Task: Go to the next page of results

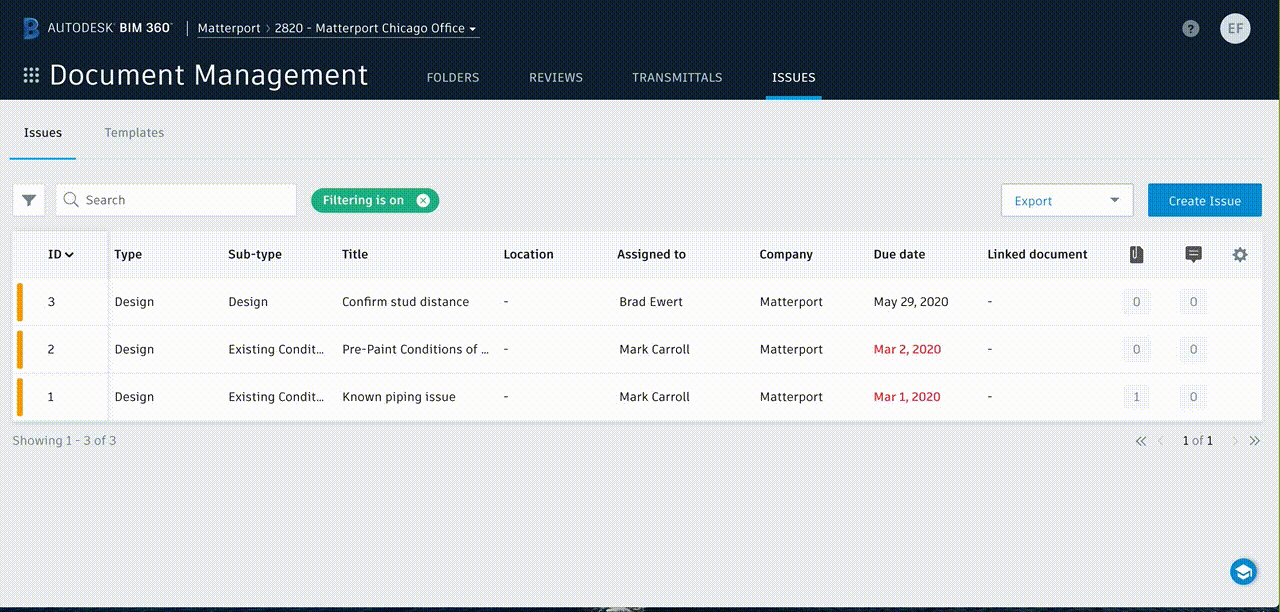Action: pyautogui.click(x=1235, y=441)
